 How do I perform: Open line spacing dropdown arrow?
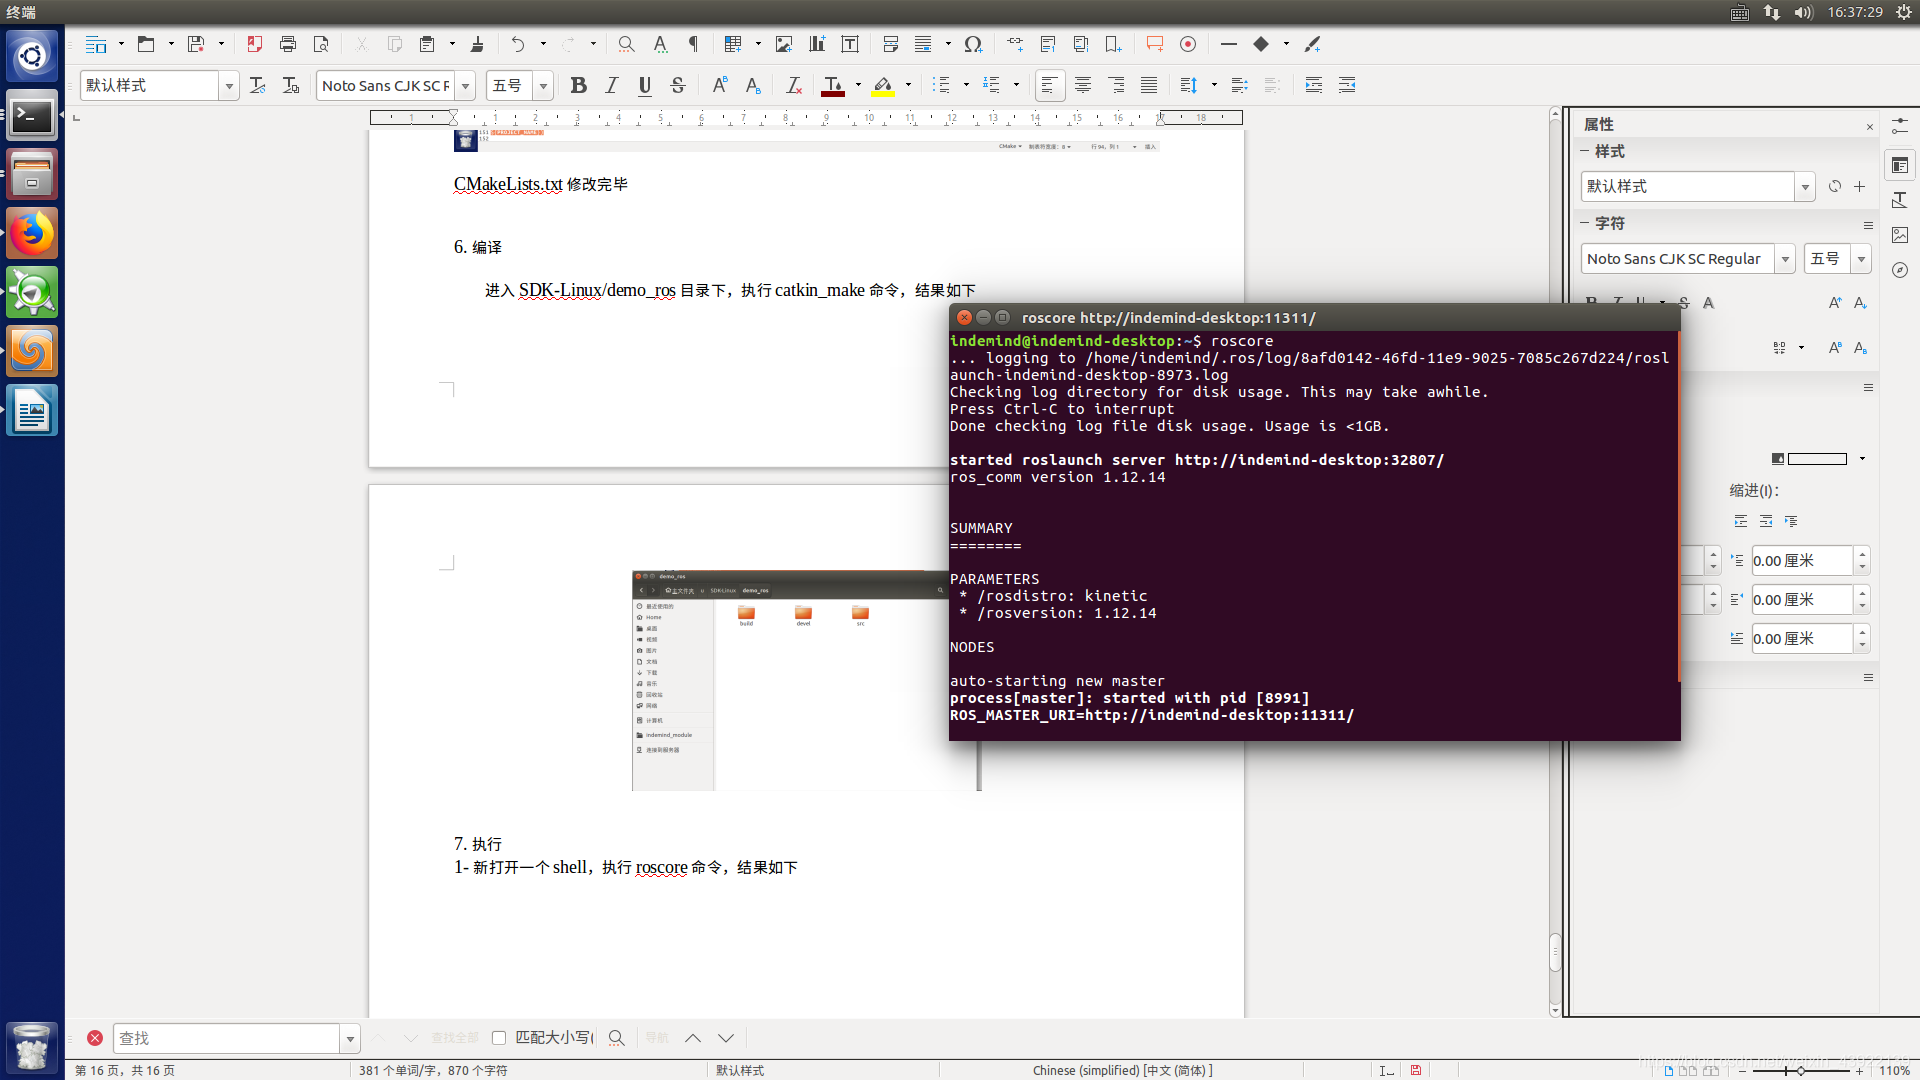1214,86
